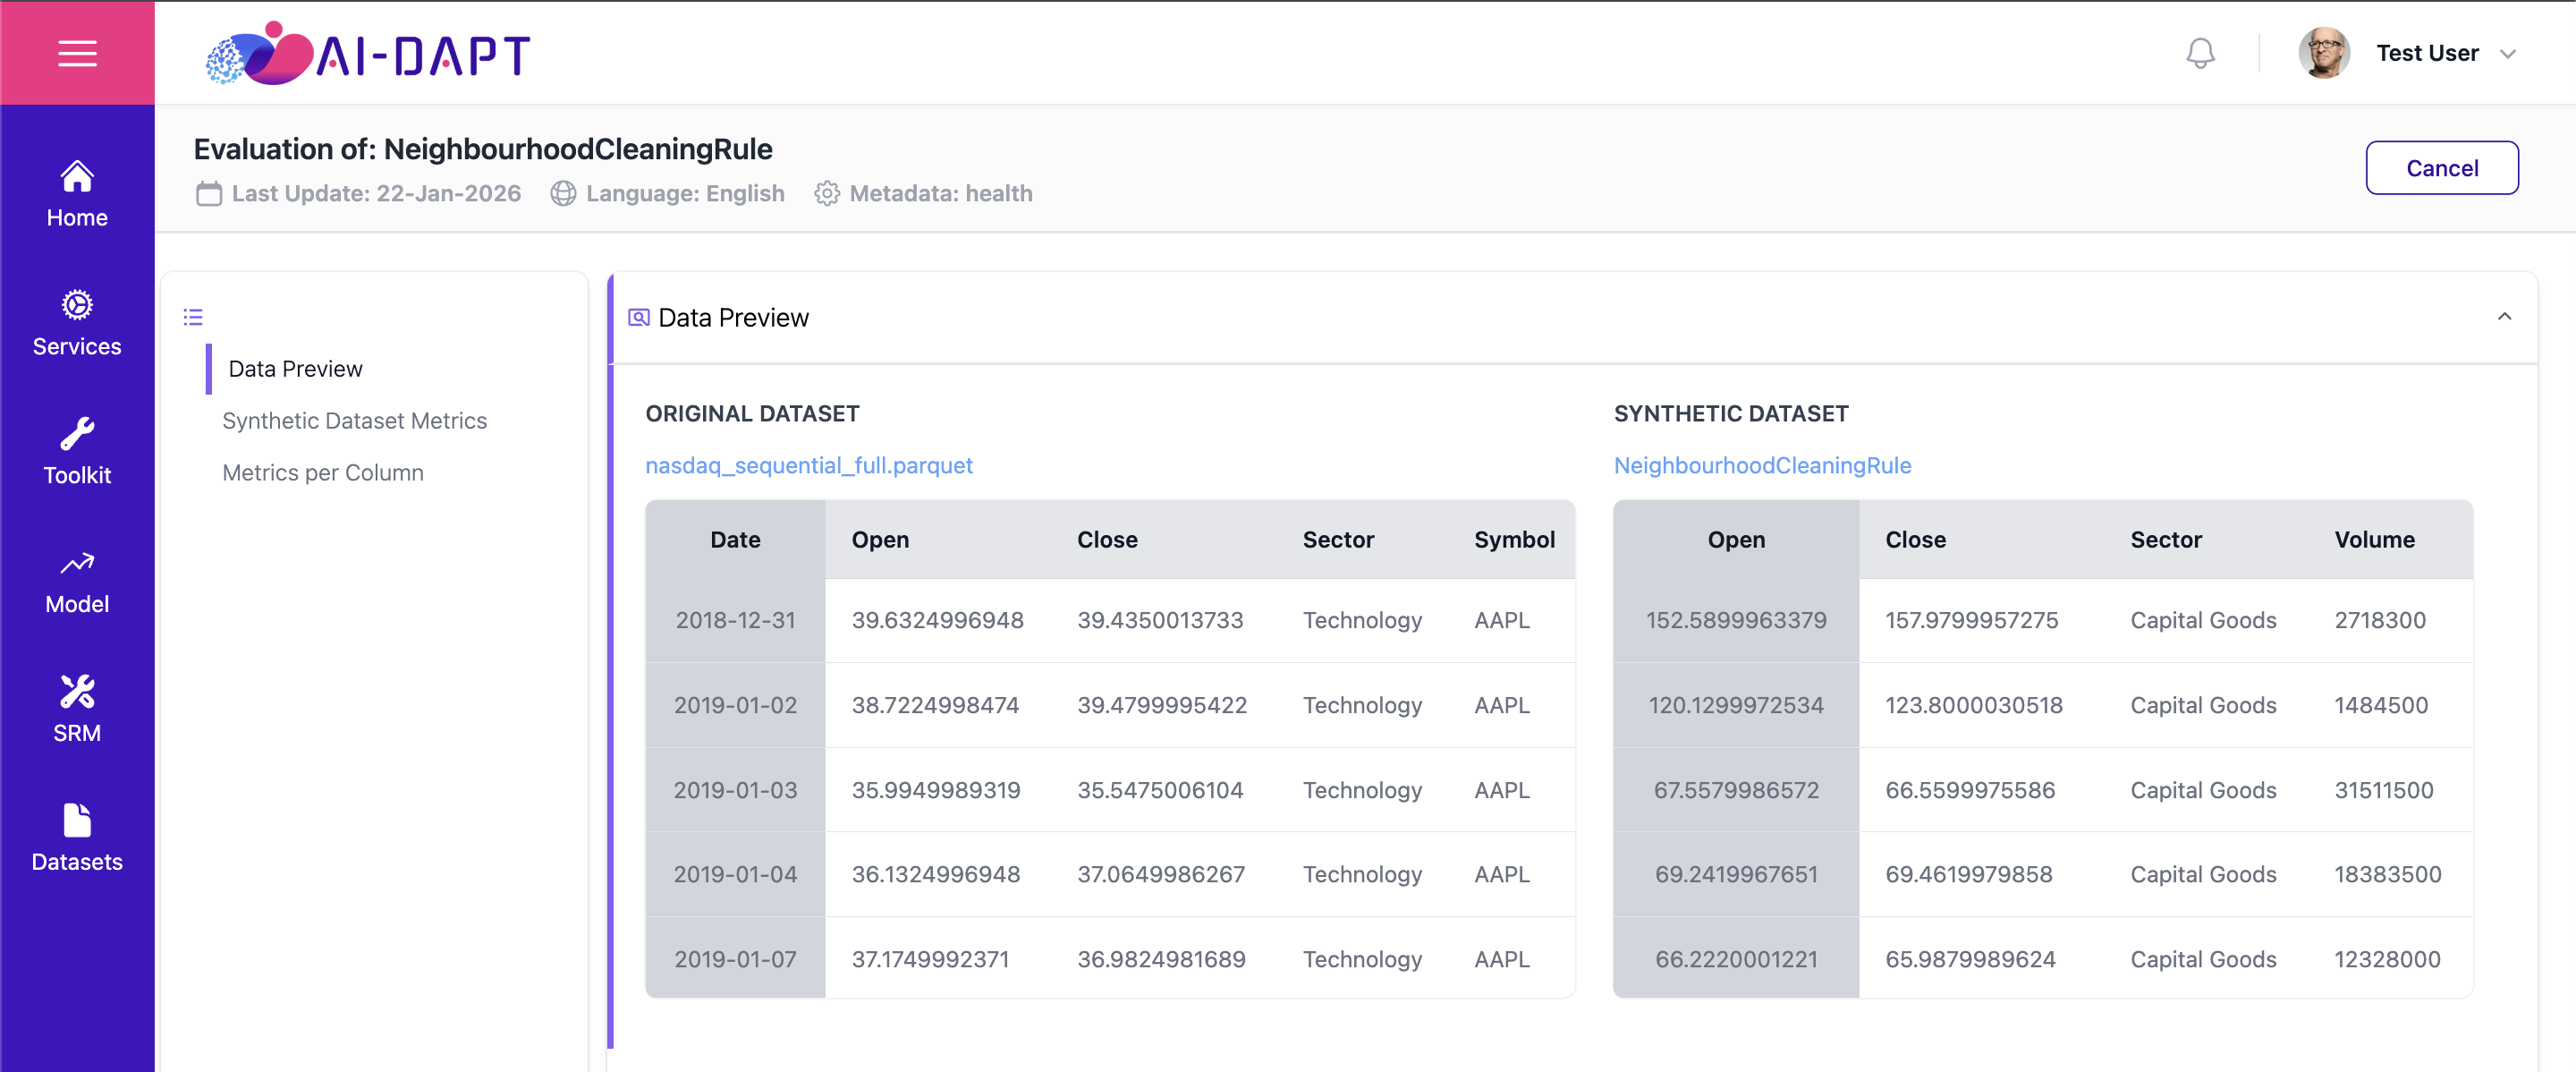Click the Open header in synthetic table

1736,539
